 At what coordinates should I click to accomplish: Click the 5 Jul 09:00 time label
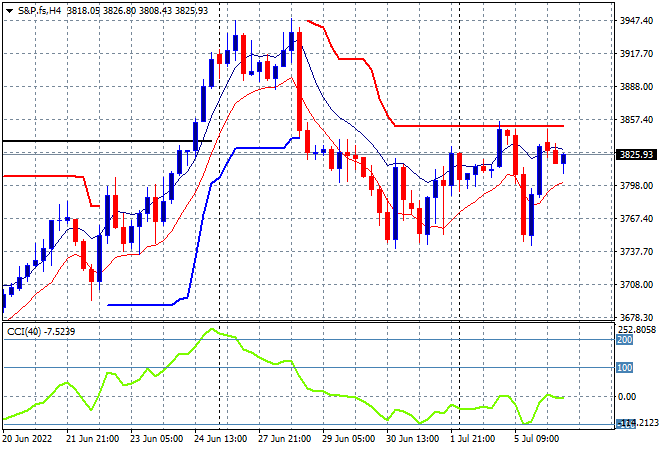(536, 439)
